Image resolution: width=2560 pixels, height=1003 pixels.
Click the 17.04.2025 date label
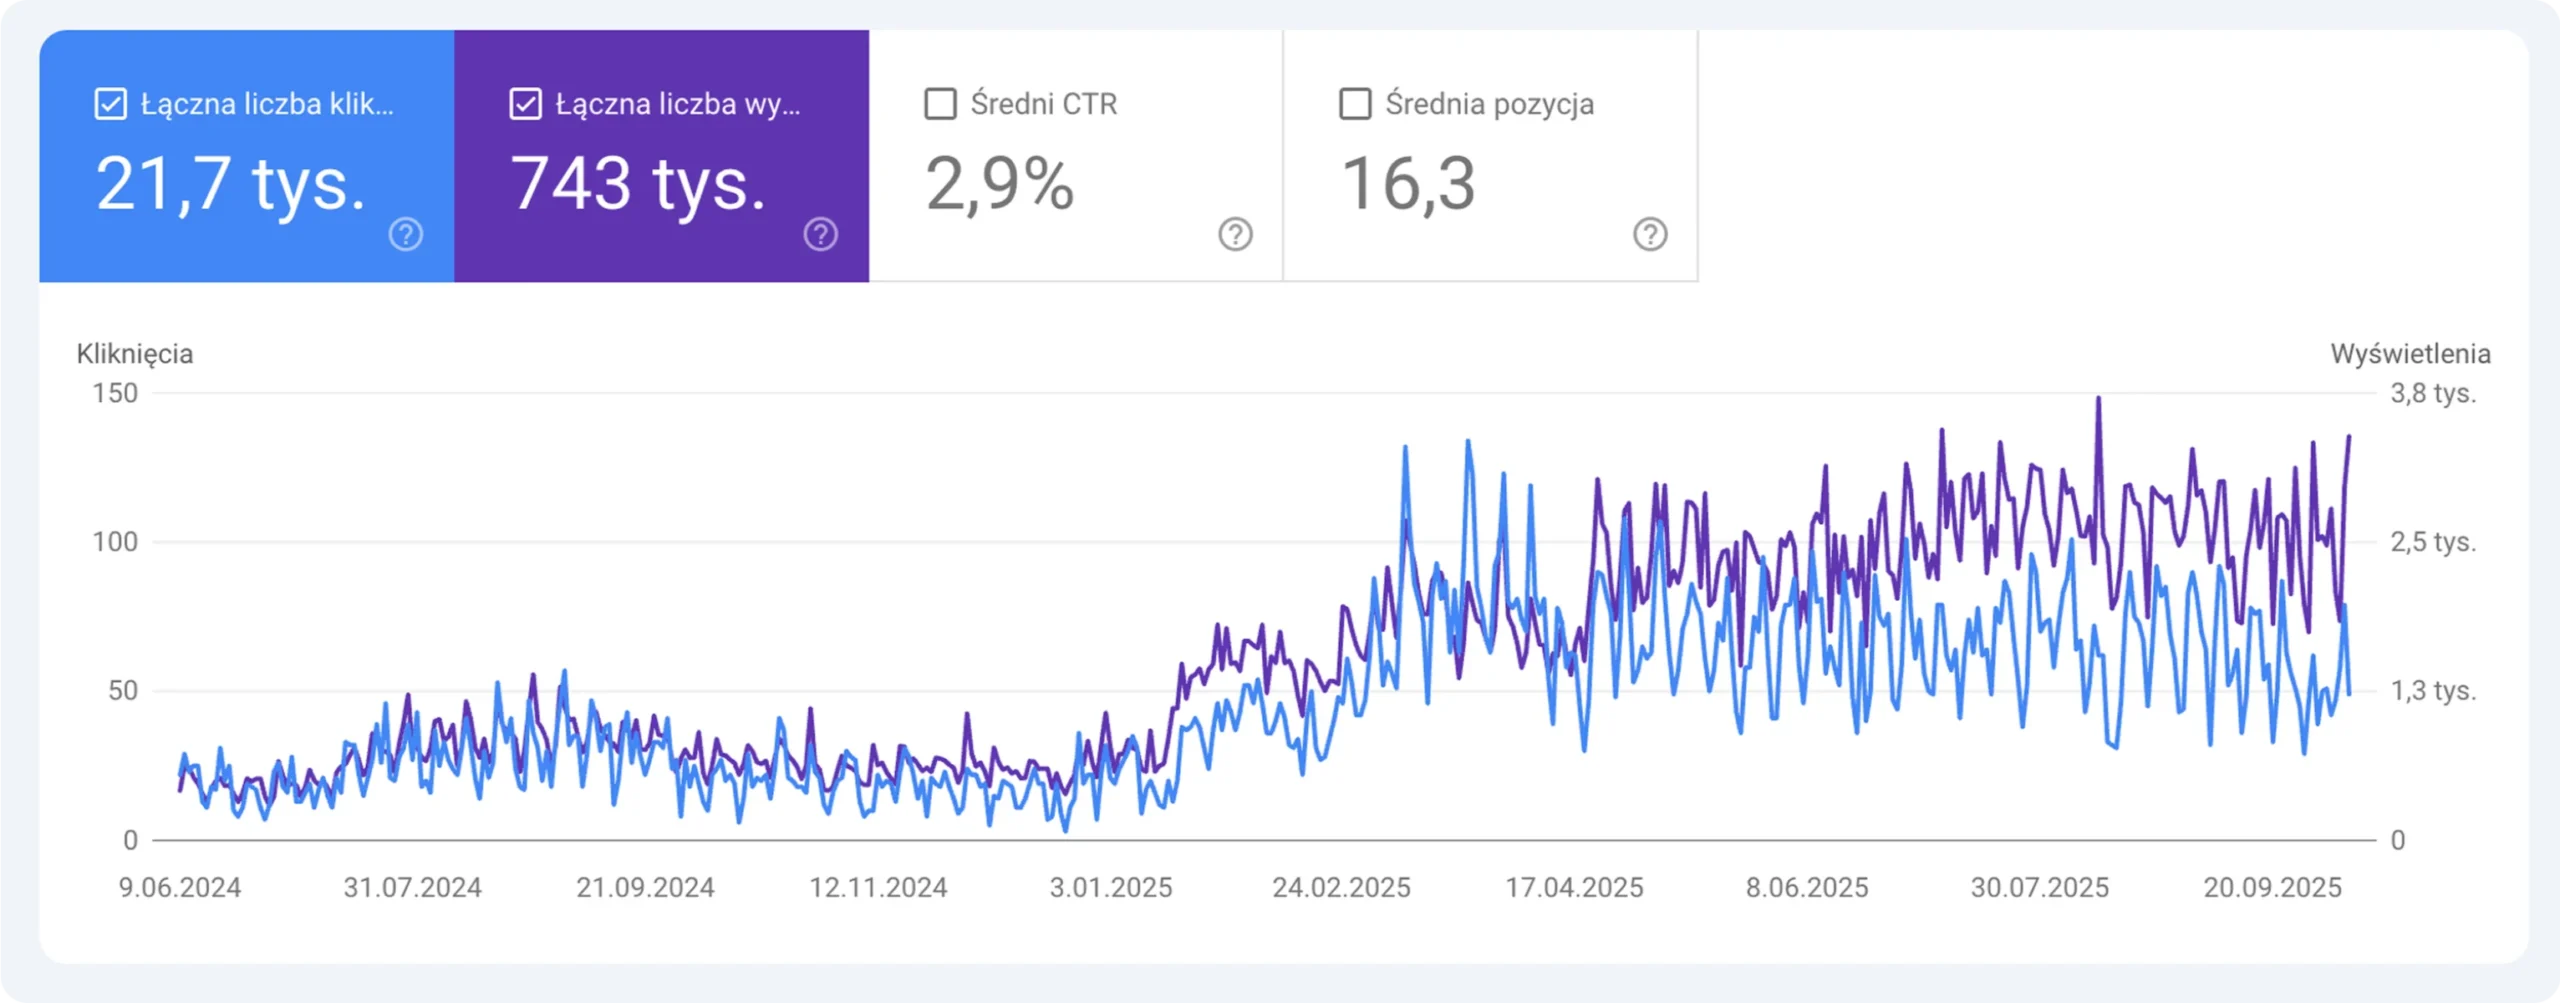pos(1574,887)
